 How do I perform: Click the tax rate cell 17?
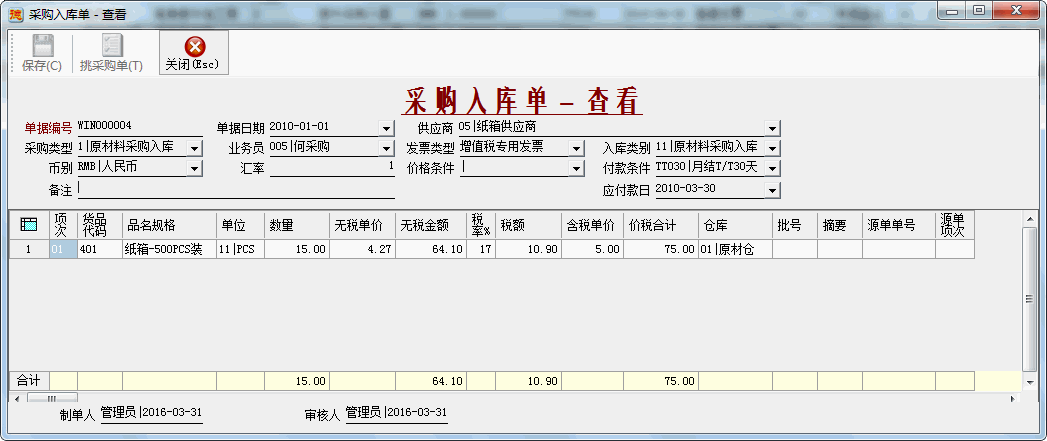click(x=481, y=249)
